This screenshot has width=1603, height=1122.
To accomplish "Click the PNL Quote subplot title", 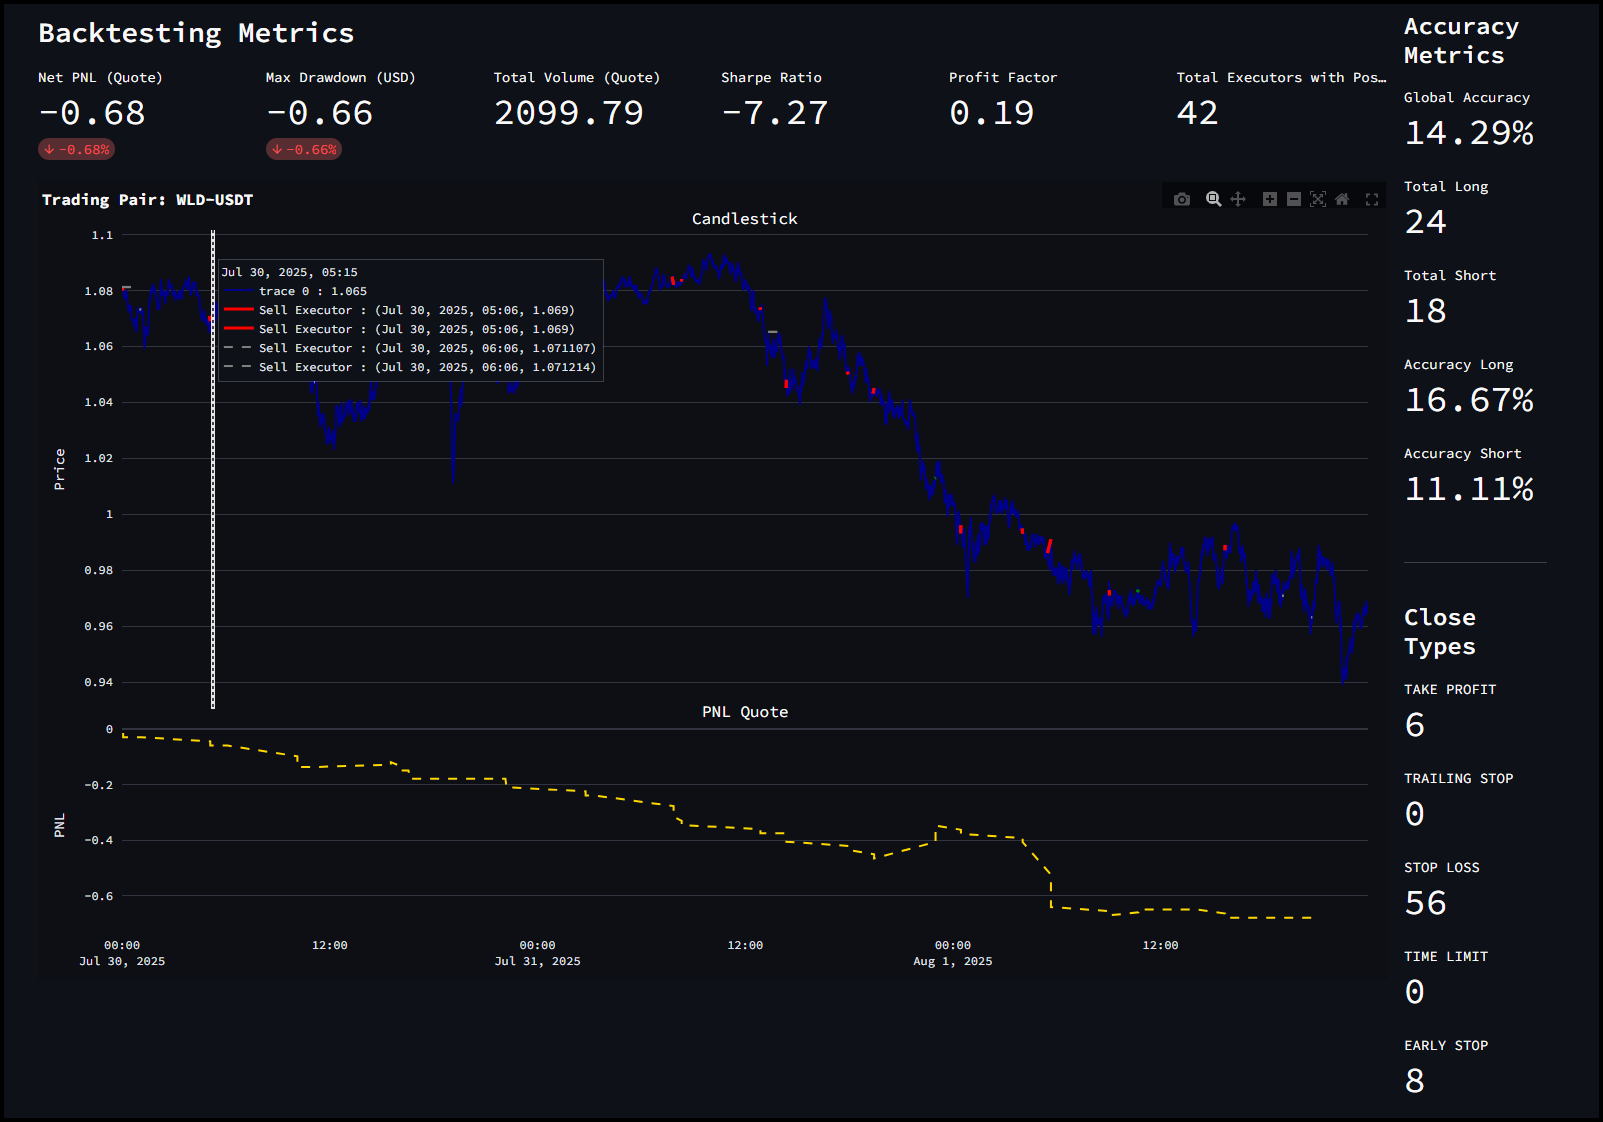I will 744,711.
